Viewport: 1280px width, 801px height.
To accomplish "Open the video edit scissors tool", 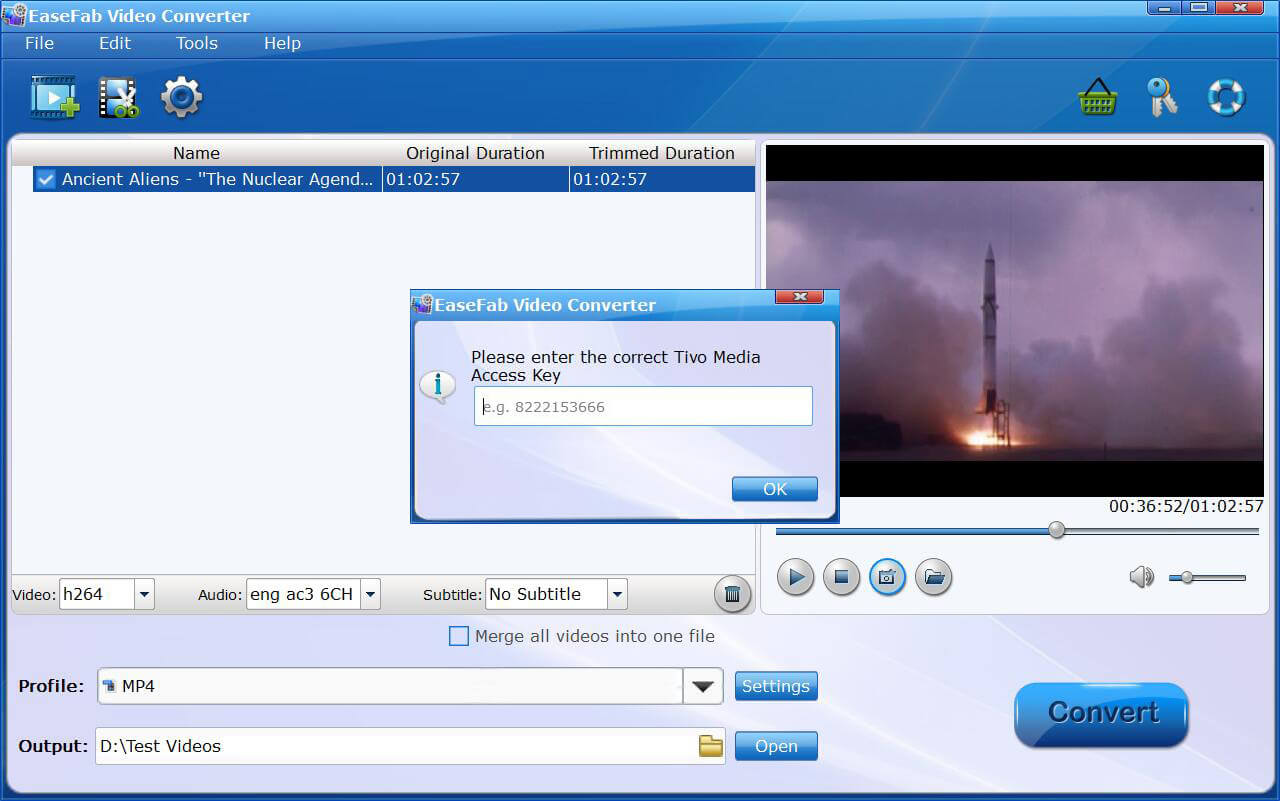I will (x=118, y=97).
